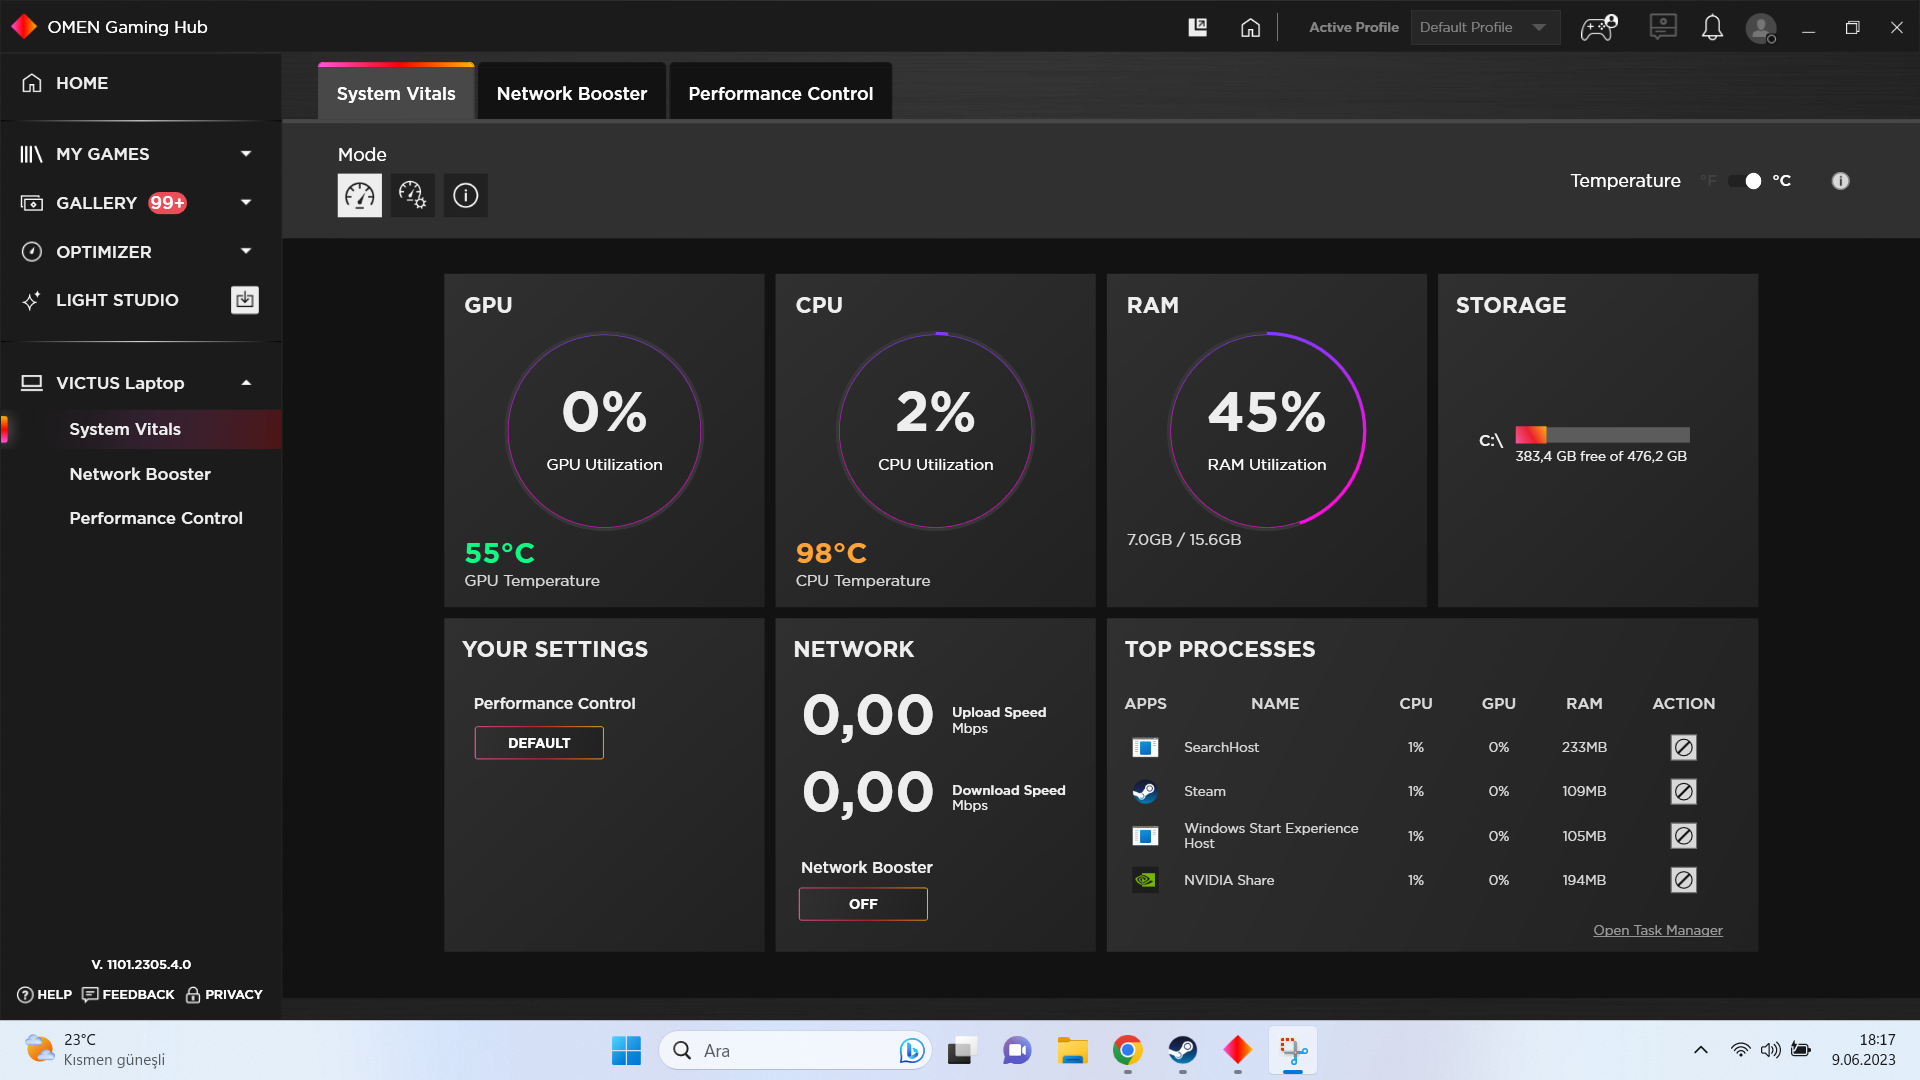This screenshot has height=1080, width=1920.
Task: Switch to the Network Booster tab
Action: coord(571,93)
